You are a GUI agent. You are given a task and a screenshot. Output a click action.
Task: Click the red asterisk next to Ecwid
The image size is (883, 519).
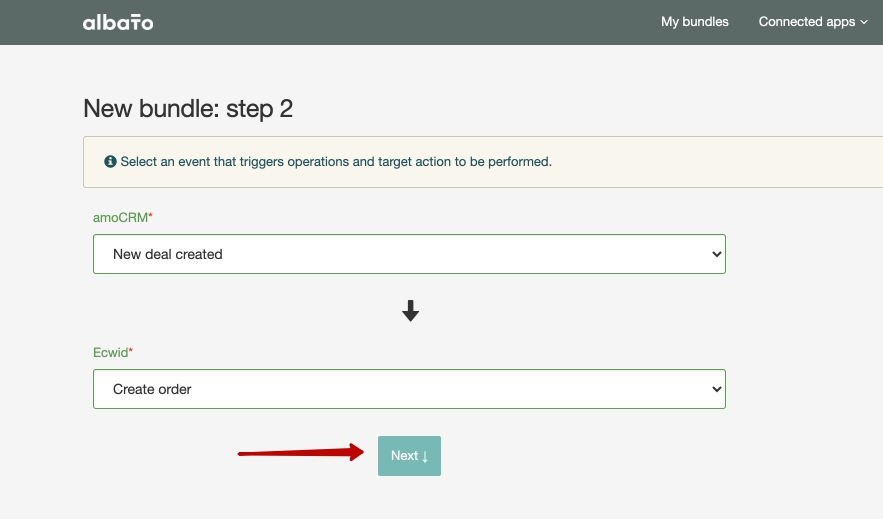[x=130, y=351]
